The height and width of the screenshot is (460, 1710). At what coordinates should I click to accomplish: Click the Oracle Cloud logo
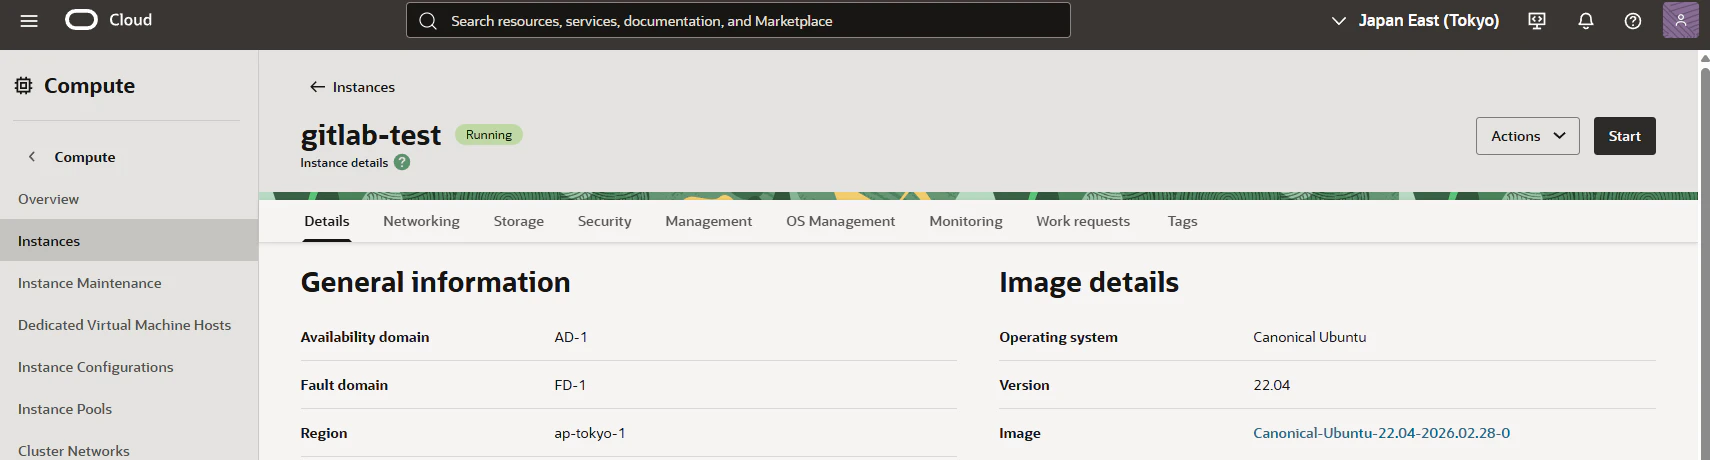tap(109, 20)
